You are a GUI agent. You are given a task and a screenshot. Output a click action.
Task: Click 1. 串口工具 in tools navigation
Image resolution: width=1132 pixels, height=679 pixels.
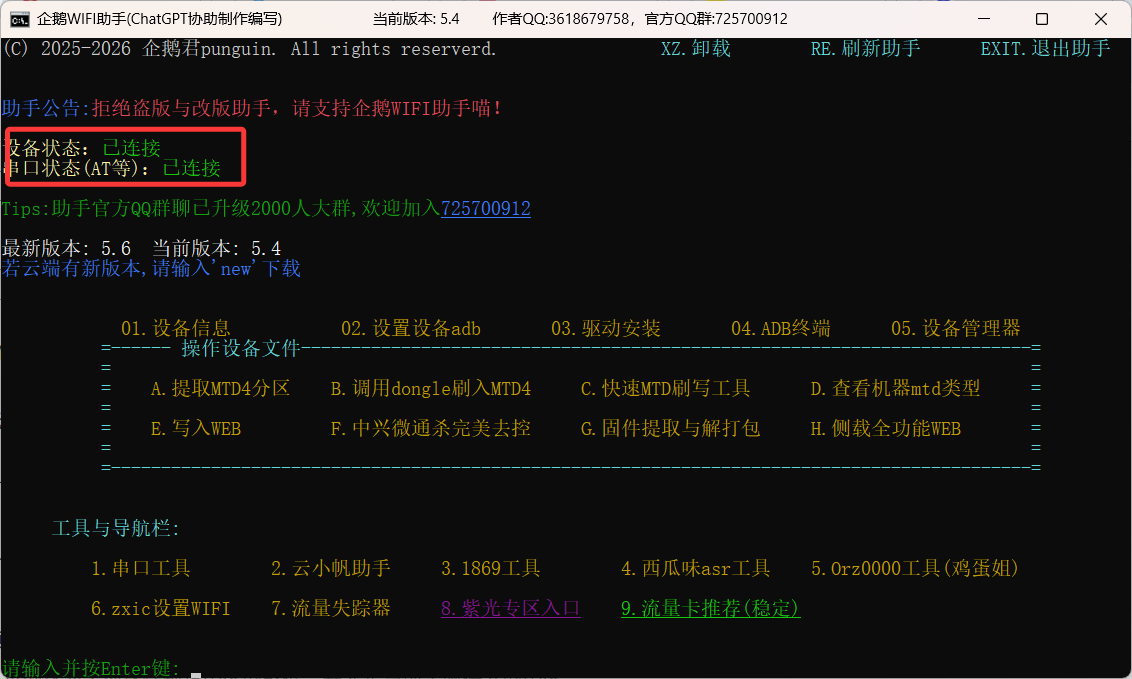tap(140, 568)
